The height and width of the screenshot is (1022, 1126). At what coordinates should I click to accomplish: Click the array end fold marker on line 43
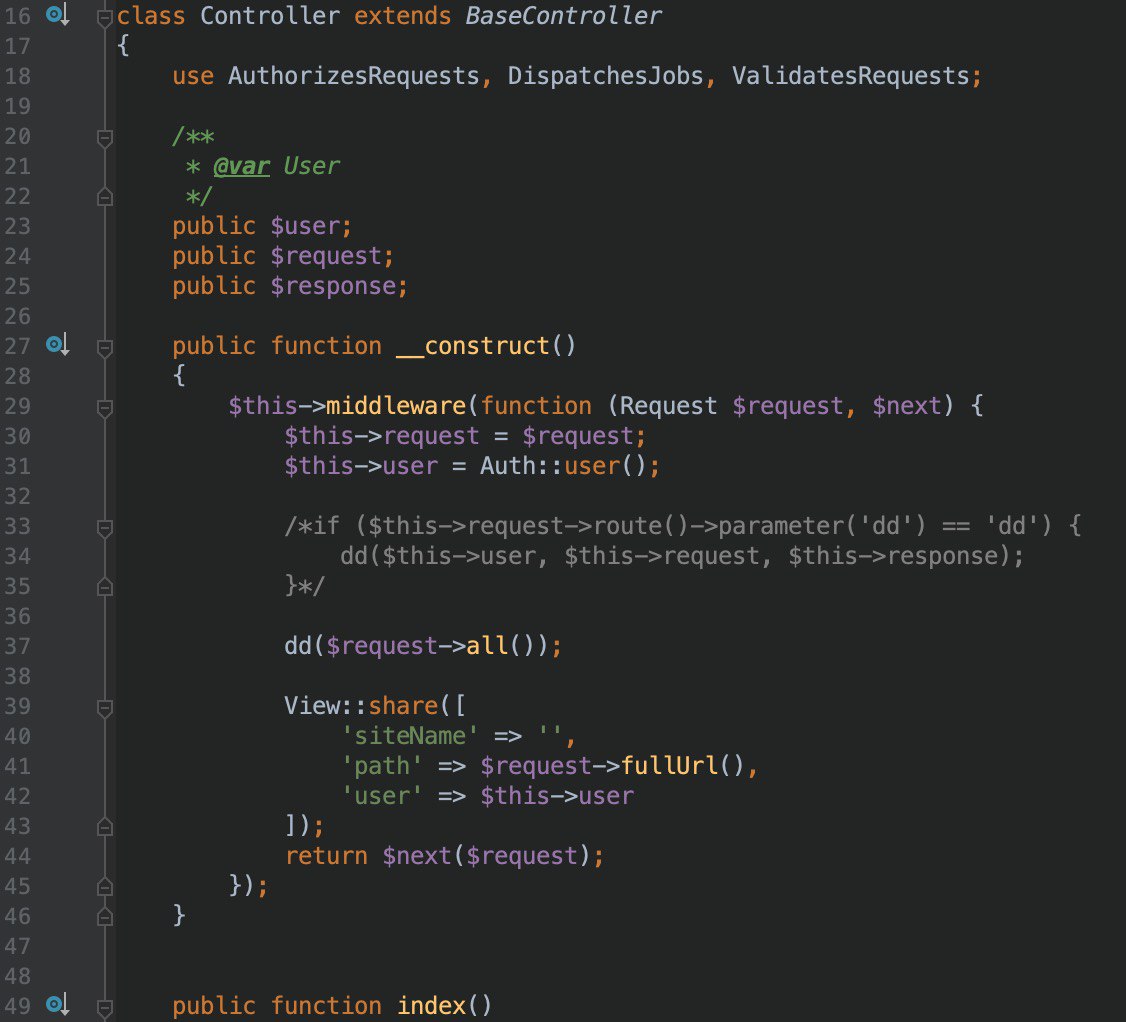pos(105,827)
